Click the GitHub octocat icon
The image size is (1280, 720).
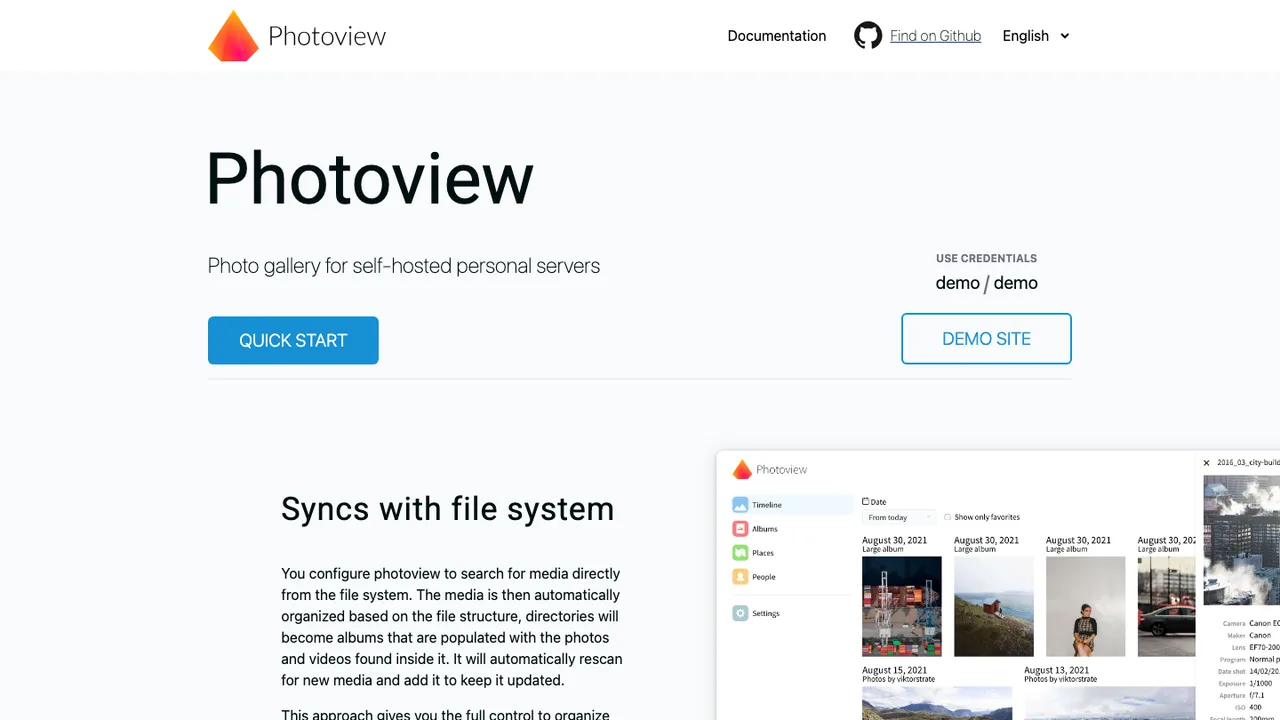(x=868, y=36)
